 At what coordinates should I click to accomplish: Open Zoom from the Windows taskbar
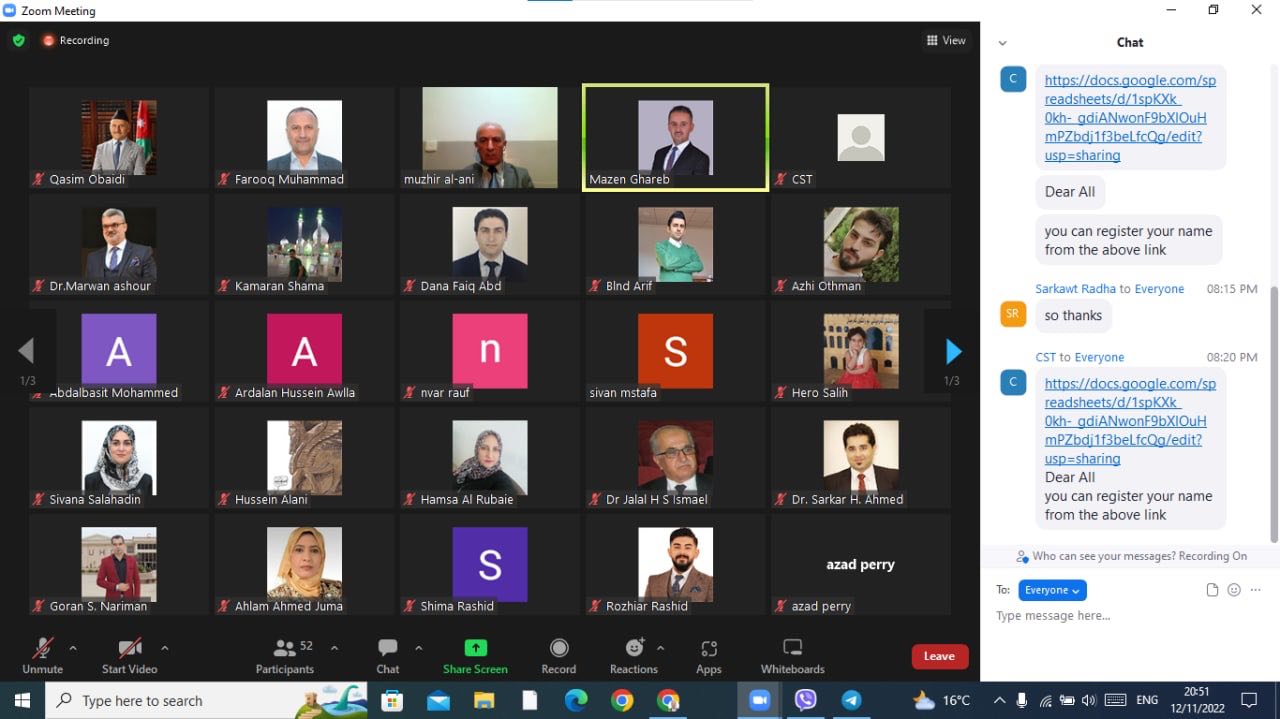[760, 700]
